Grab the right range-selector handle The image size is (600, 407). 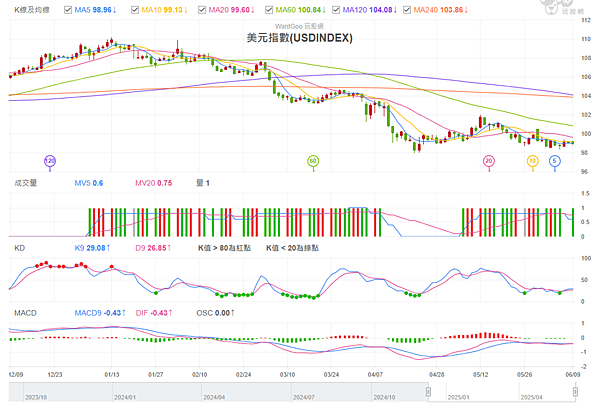(575, 392)
